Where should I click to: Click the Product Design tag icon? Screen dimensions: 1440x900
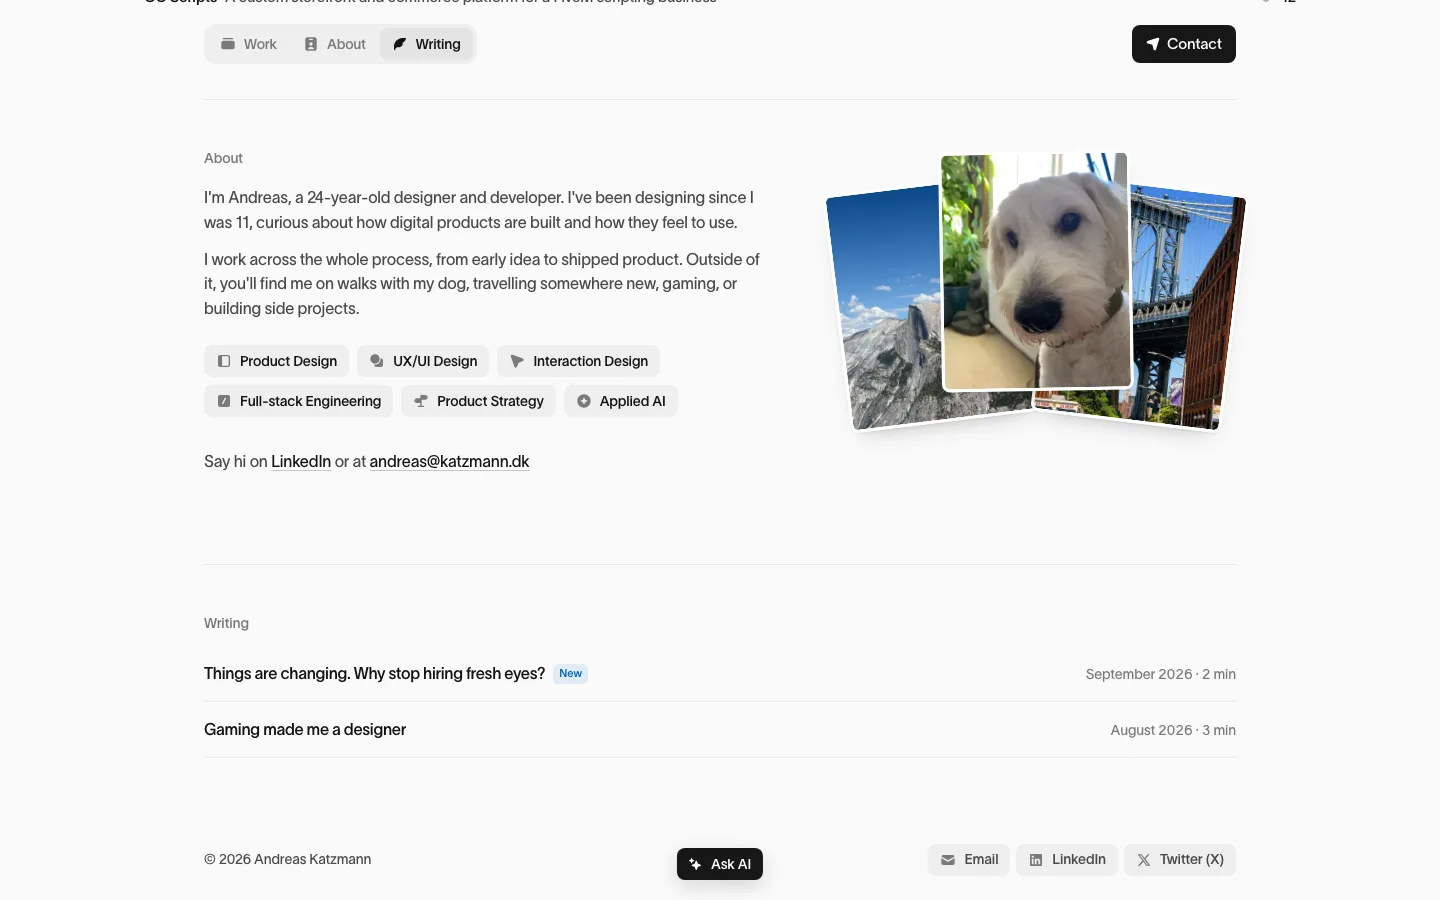pos(224,361)
